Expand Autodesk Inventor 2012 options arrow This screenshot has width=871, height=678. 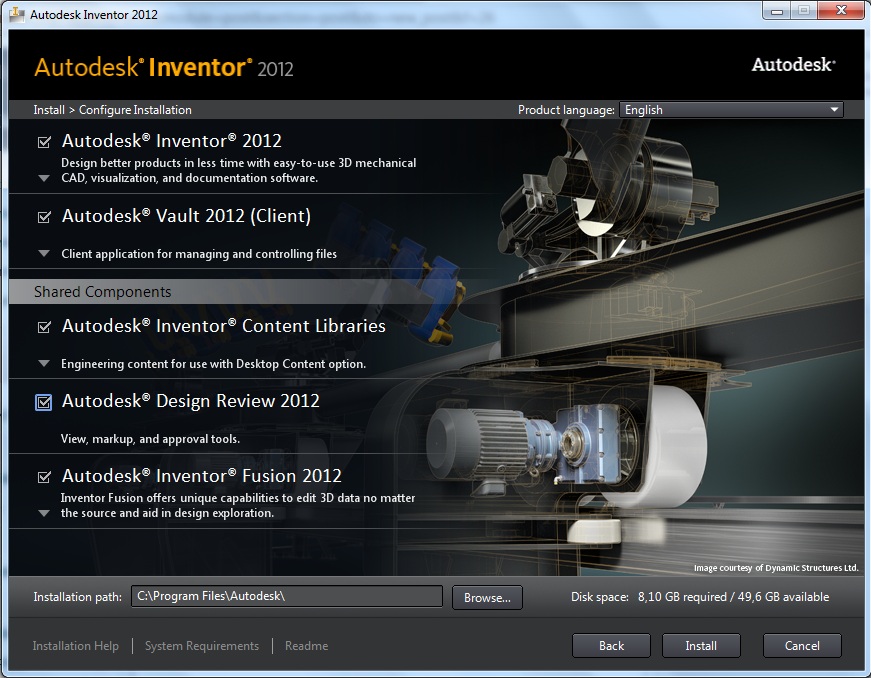point(44,179)
